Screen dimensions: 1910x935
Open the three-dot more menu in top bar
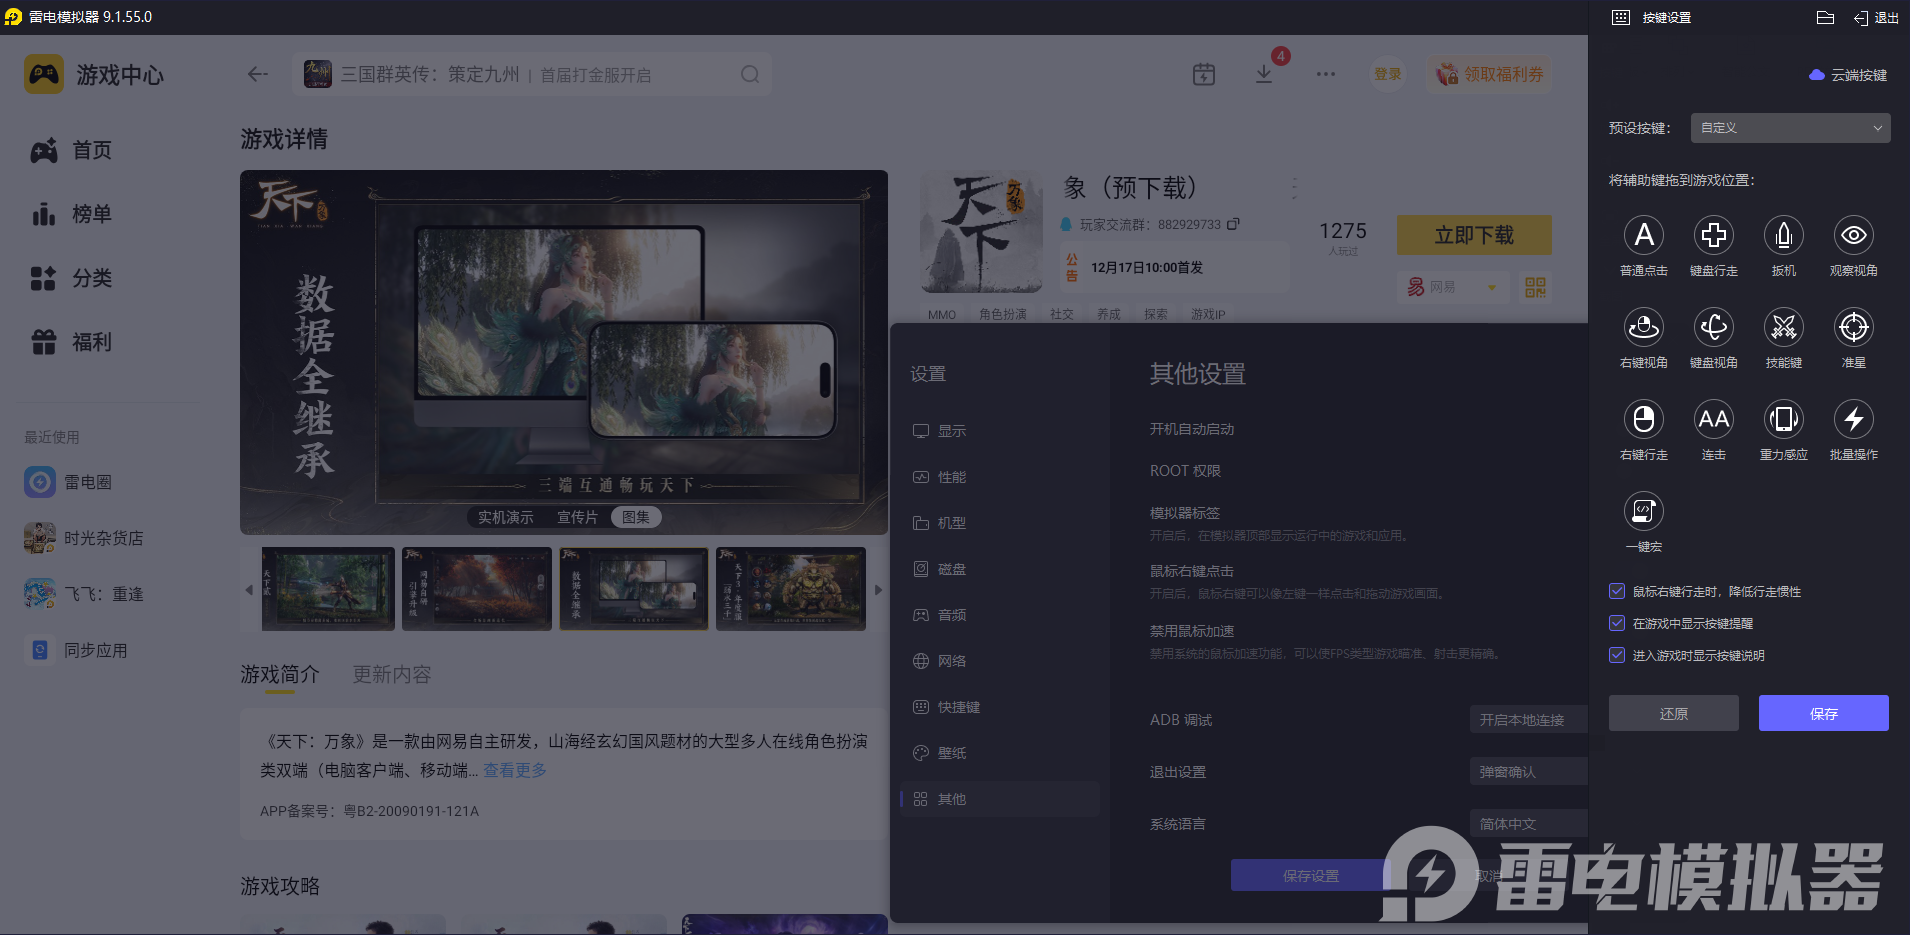point(1326,74)
